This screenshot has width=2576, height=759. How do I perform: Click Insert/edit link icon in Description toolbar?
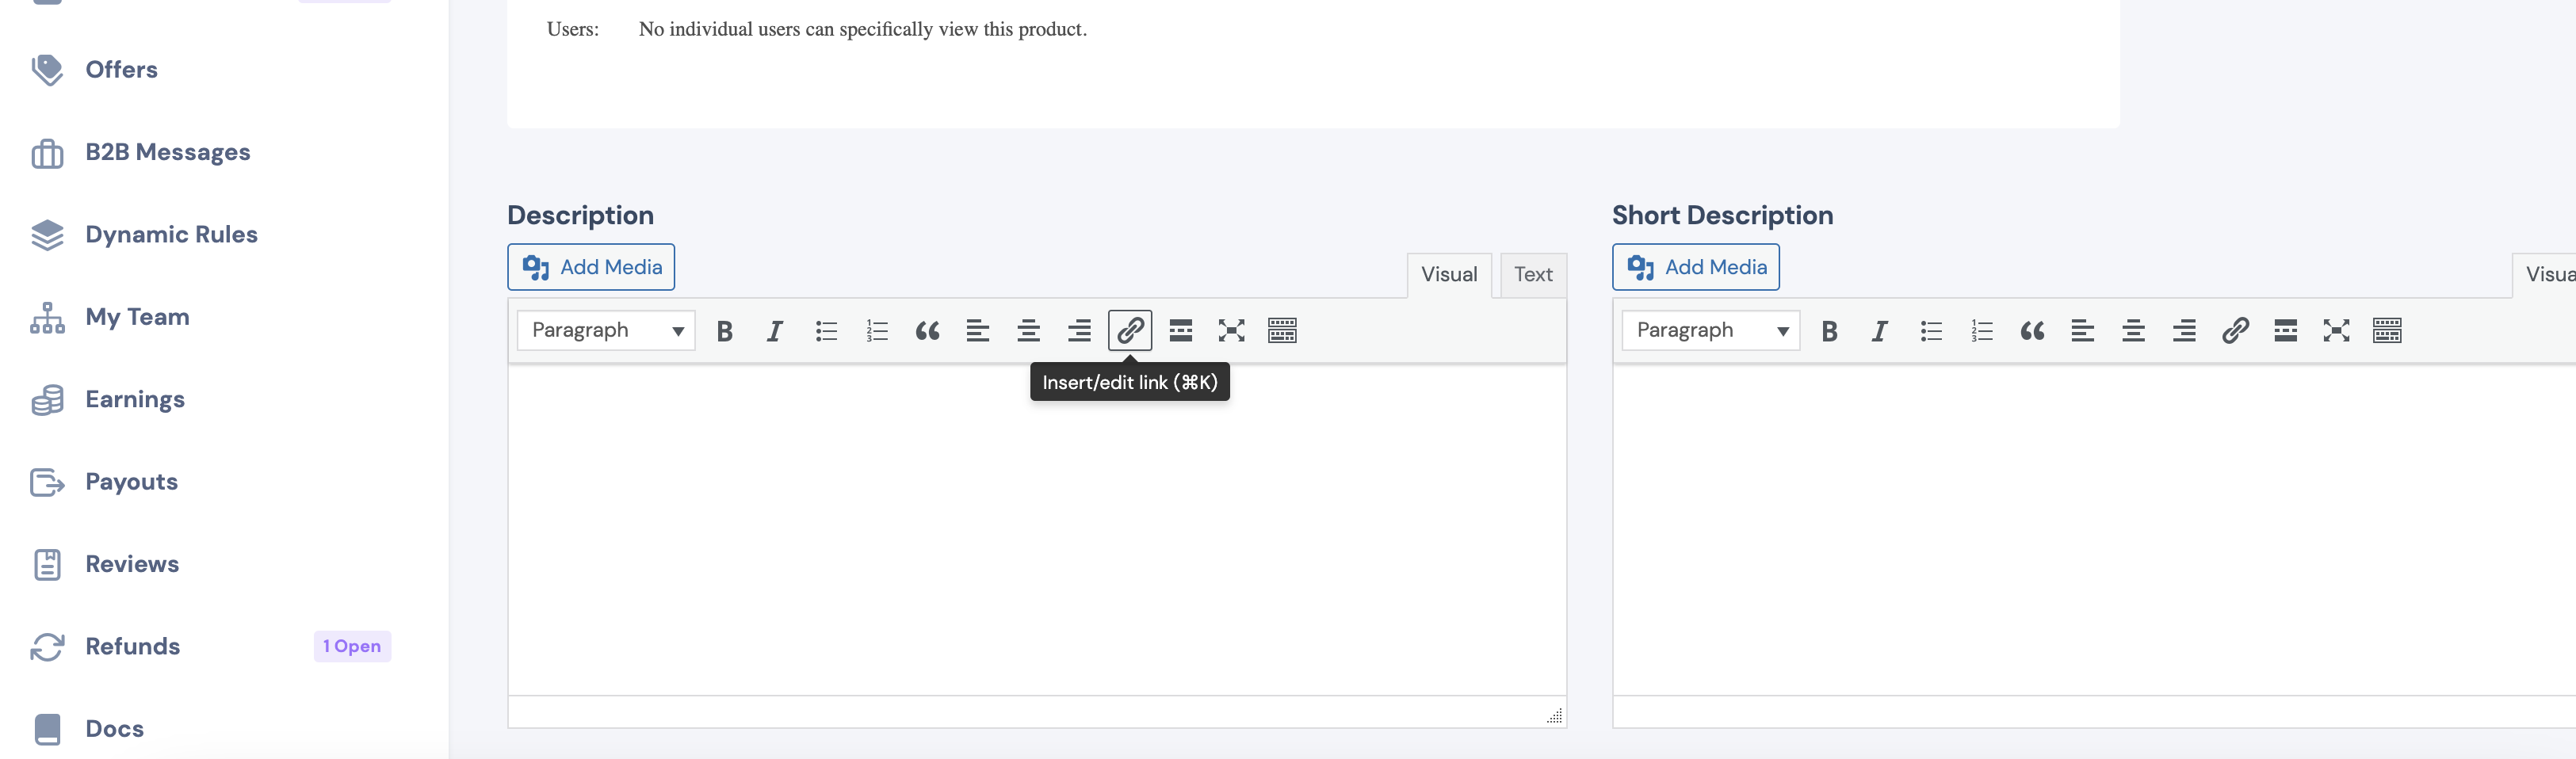pyautogui.click(x=1130, y=331)
